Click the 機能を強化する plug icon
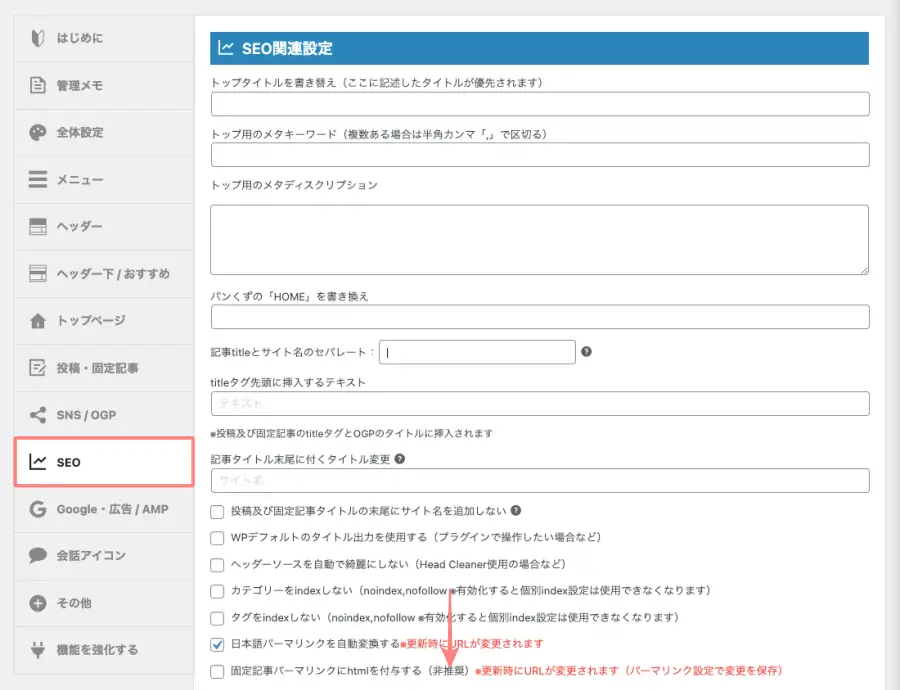Viewport: 900px width, 690px height. (x=40, y=650)
